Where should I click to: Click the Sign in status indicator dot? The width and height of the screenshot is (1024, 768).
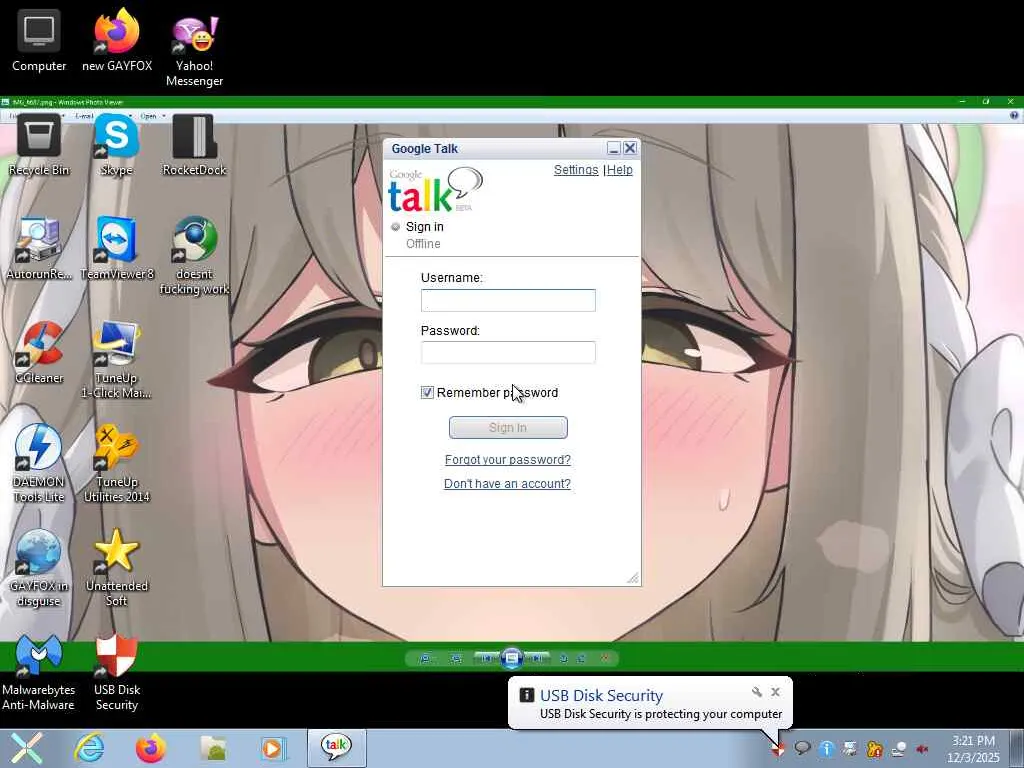tap(395, 227)
